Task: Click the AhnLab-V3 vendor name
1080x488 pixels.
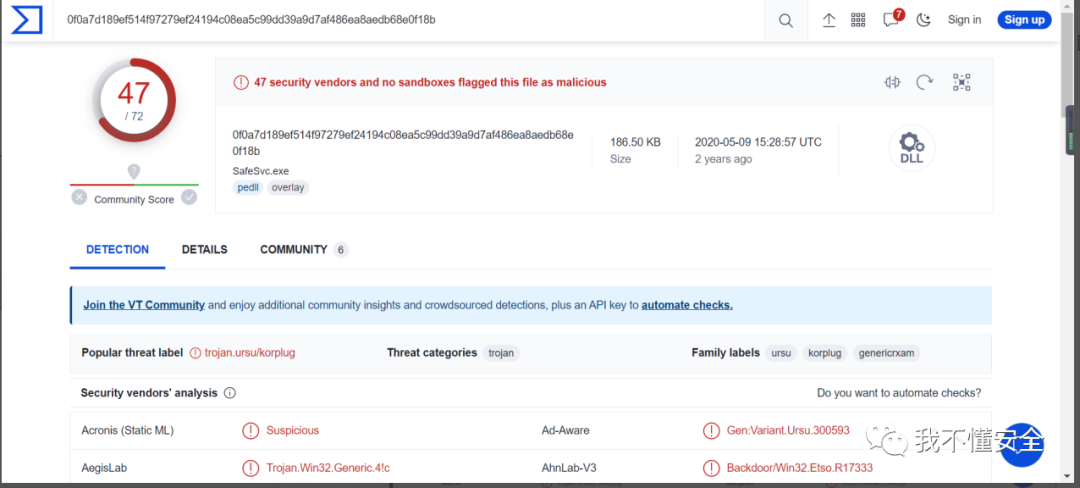Action: coord(569,468)
